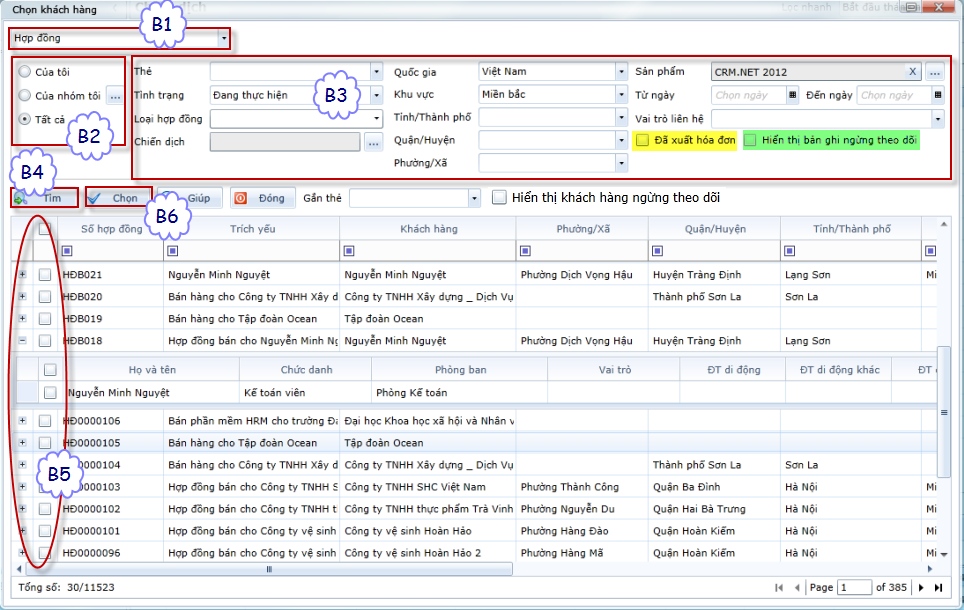The height and width of the screenshot is (610, 964).
Task: Click the 'Tỉnh/Thành phố' column header
Action: (850, 229)
